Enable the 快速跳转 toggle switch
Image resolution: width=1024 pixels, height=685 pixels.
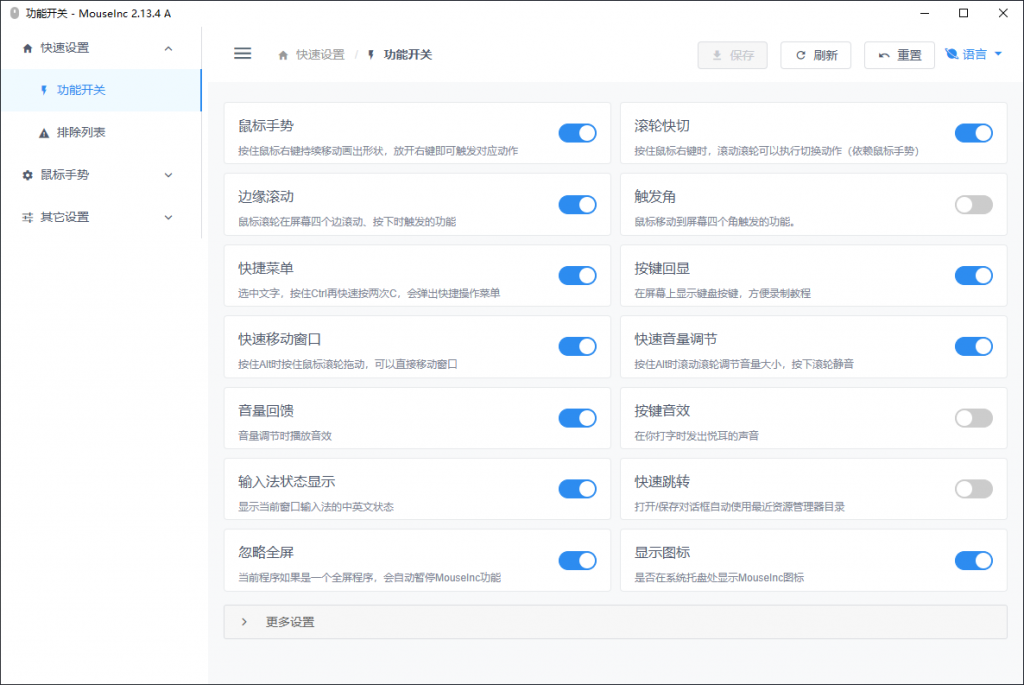pos(973,489)
